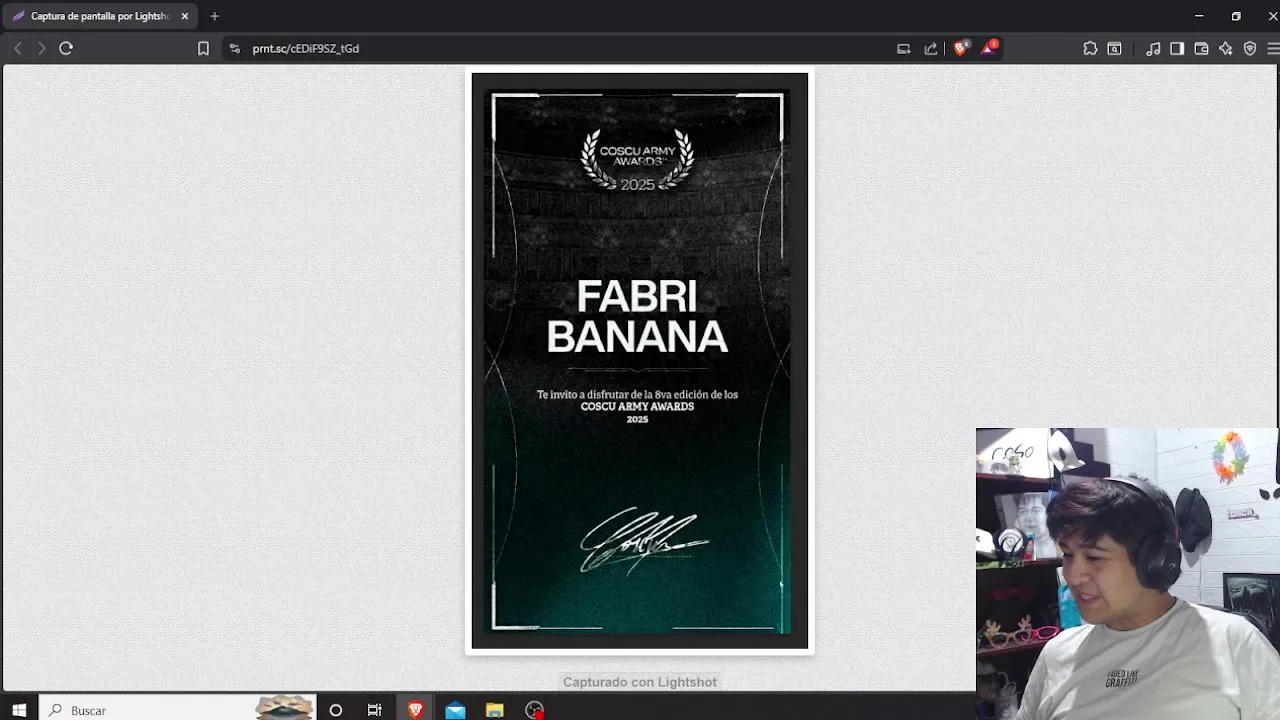Open the Extensions puzzle icon

1090,48
